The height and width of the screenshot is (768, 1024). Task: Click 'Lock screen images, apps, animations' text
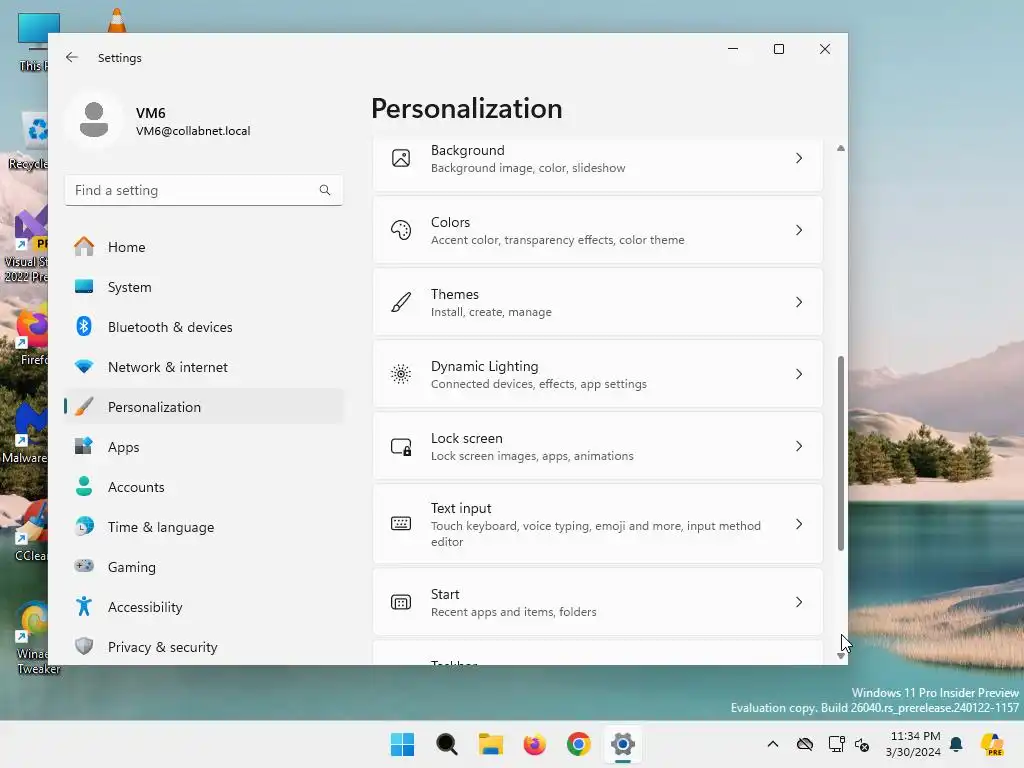(x=532, y=456)
